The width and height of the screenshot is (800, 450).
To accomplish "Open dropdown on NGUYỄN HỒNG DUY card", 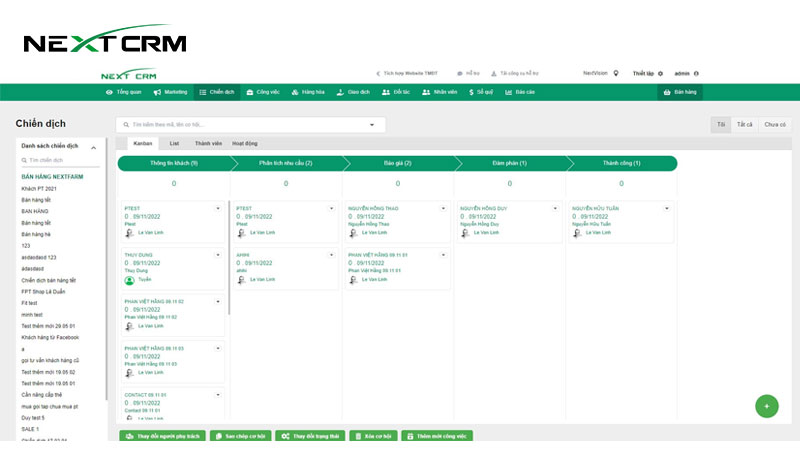I will point(555,208).
